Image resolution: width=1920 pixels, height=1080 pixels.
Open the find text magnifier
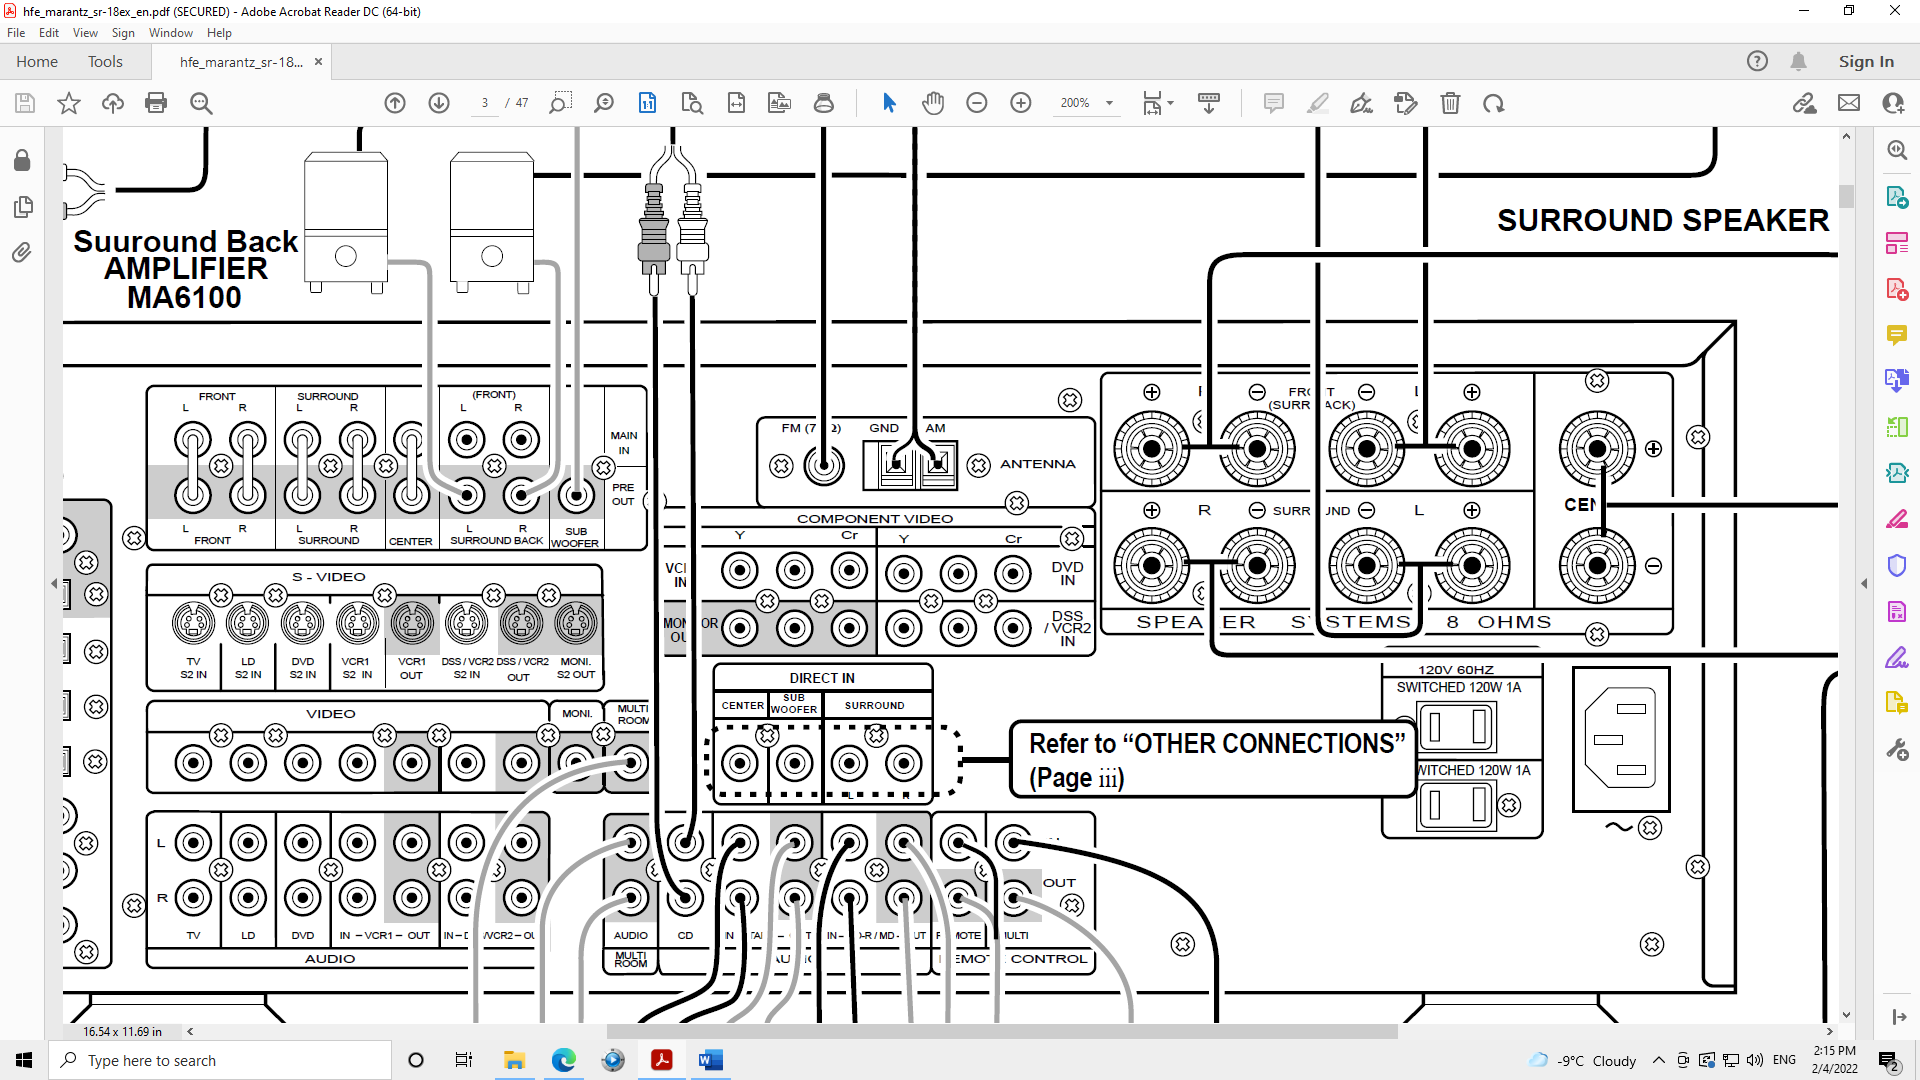pyautogui.click(x=201, y=103)
